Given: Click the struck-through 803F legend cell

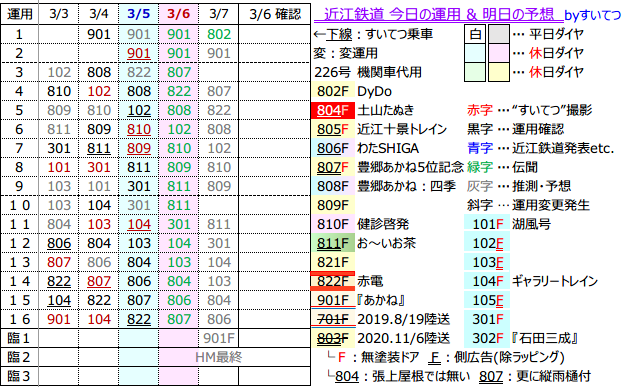Looking at the screenshot, I should [x=333, y=338].
